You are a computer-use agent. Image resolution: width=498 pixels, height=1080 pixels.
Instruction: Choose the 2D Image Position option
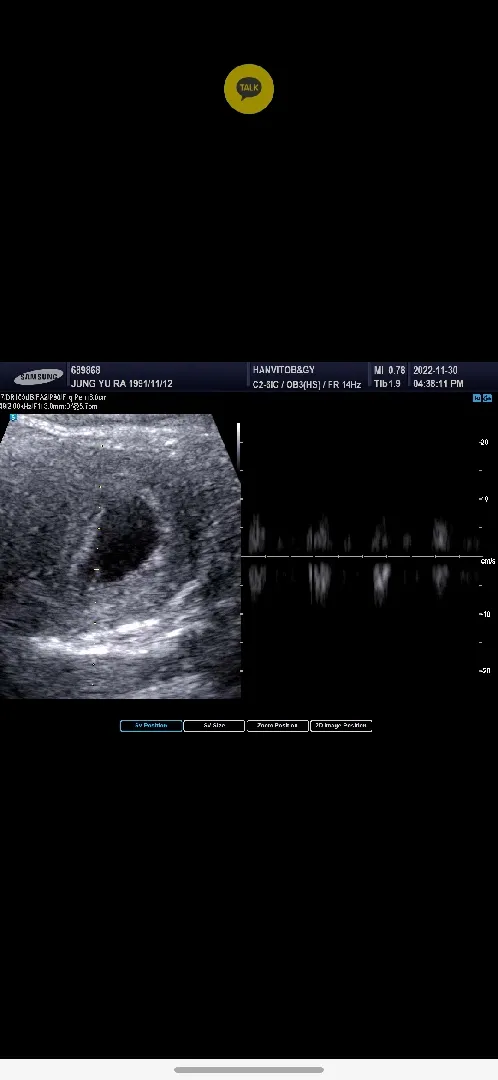pos(341,725)
